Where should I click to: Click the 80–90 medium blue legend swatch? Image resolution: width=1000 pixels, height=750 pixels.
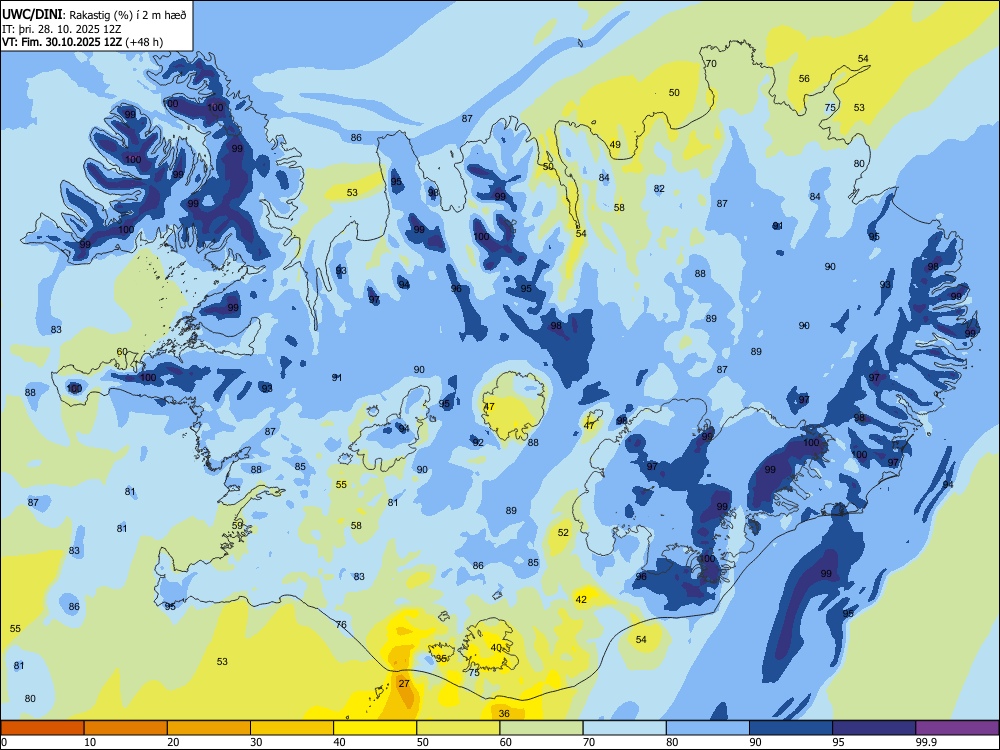point(707,728)
